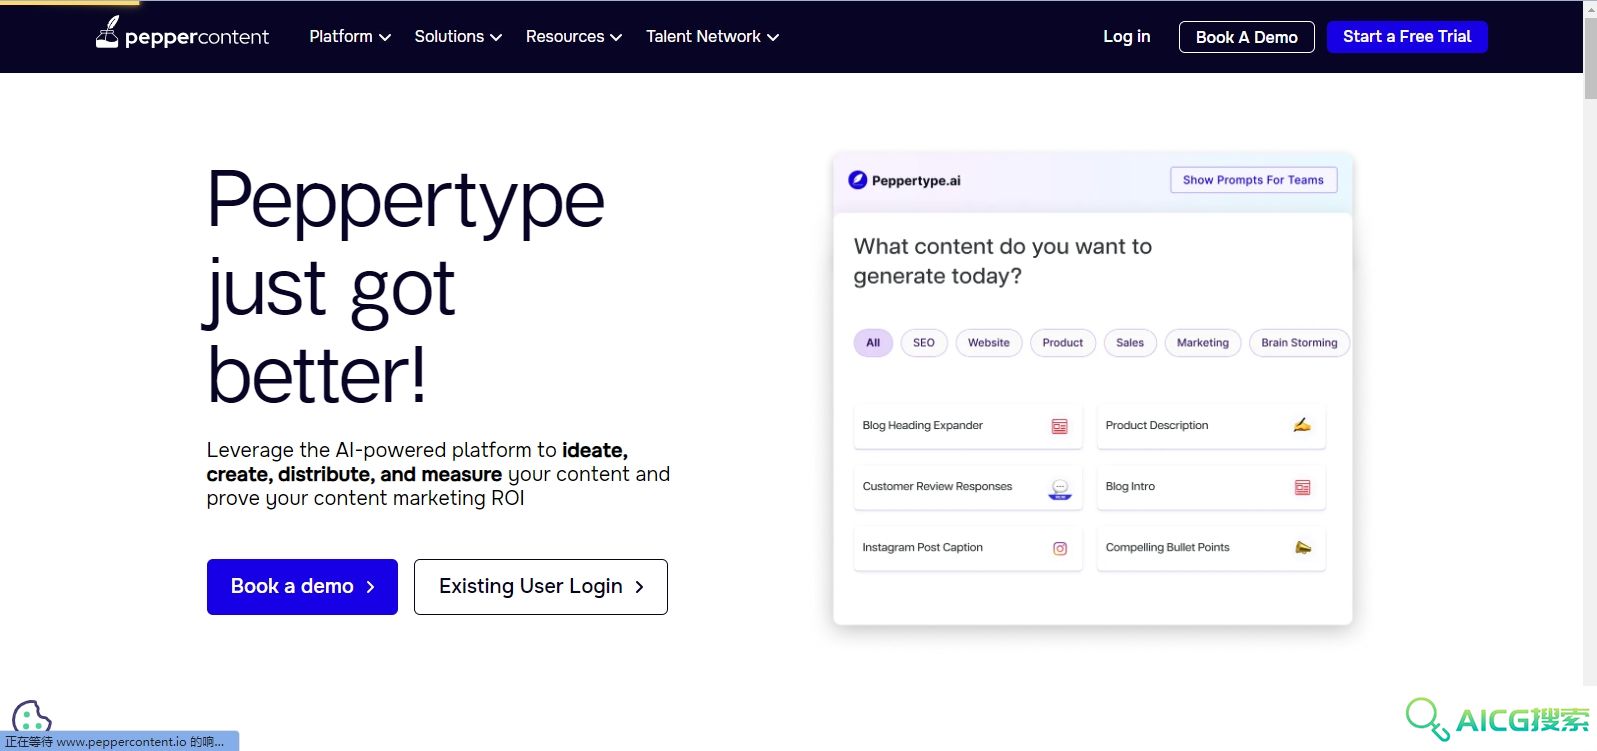This screenshot has width=1597, height=751.
Task: Select the Brain Storming filter tab
Action: click(x=1299, y=343)
